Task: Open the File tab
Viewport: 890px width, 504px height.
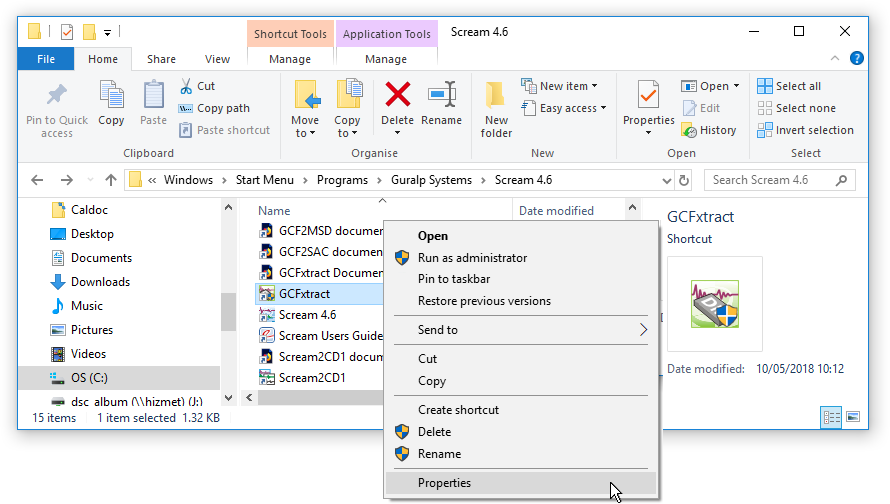Action: tap(46, 59)
